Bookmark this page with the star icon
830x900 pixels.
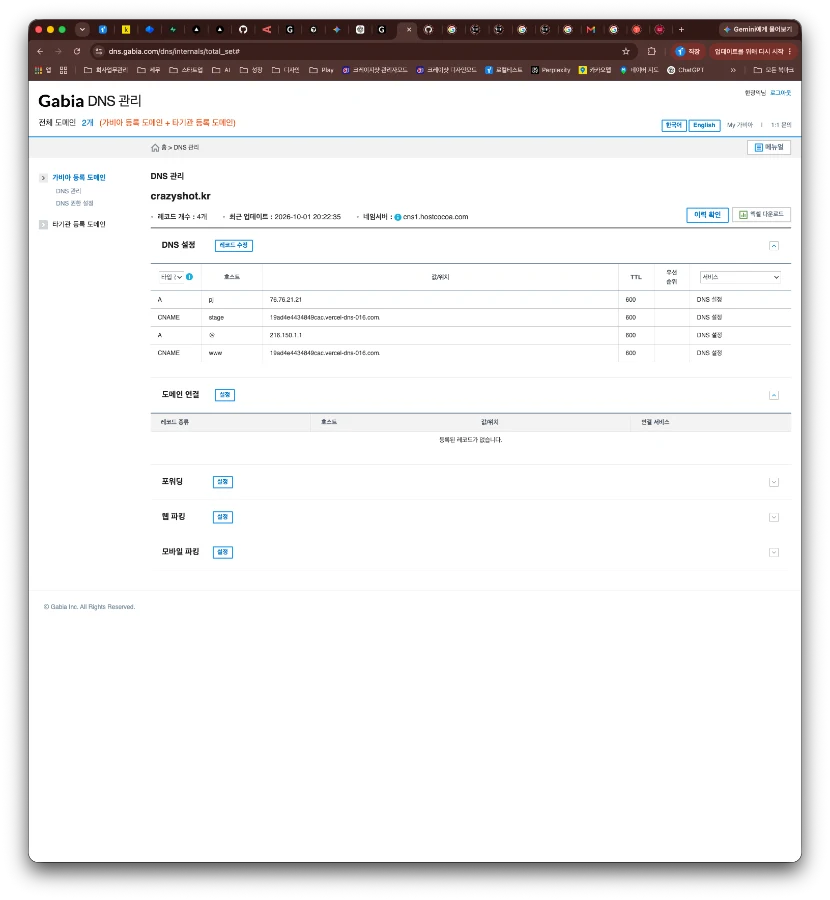pos(626,52)
